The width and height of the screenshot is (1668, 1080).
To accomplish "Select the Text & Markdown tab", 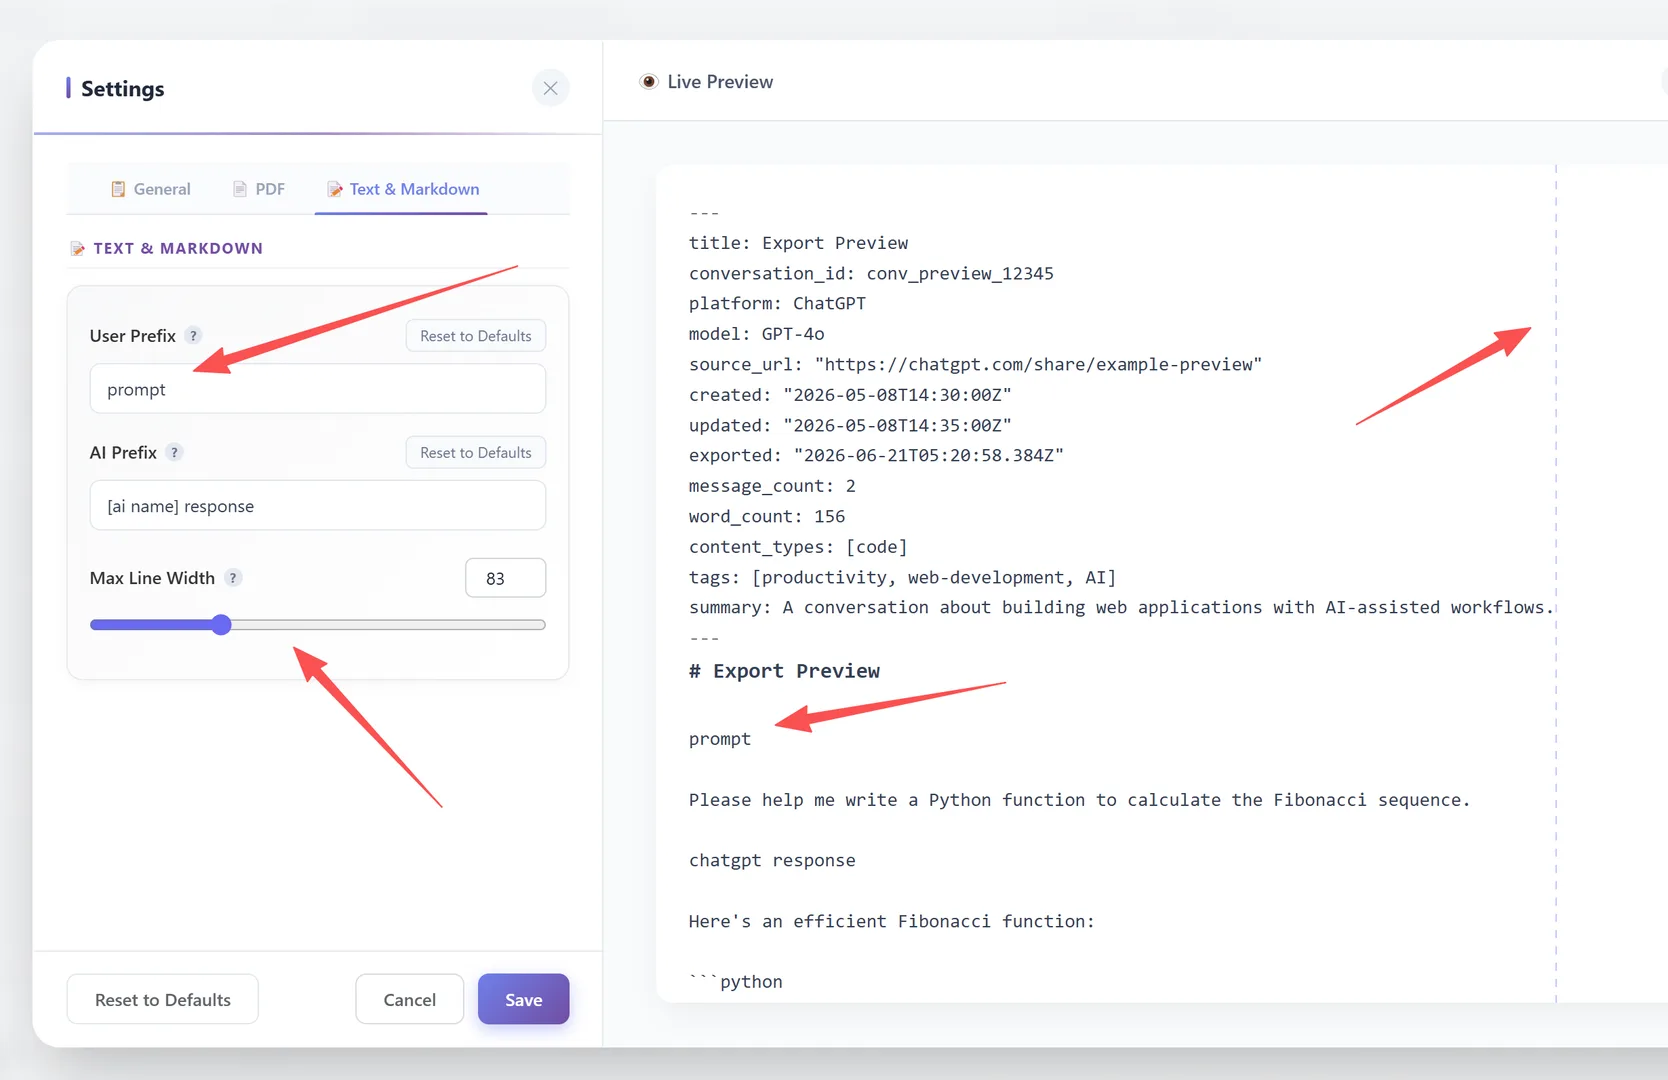I will tap(402, 189).
